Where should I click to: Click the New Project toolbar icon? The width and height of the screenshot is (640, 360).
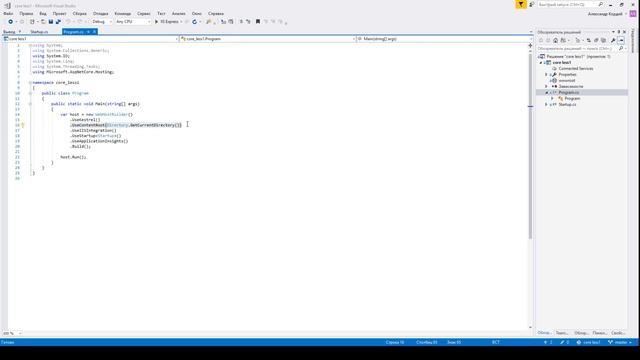(32, 22)
